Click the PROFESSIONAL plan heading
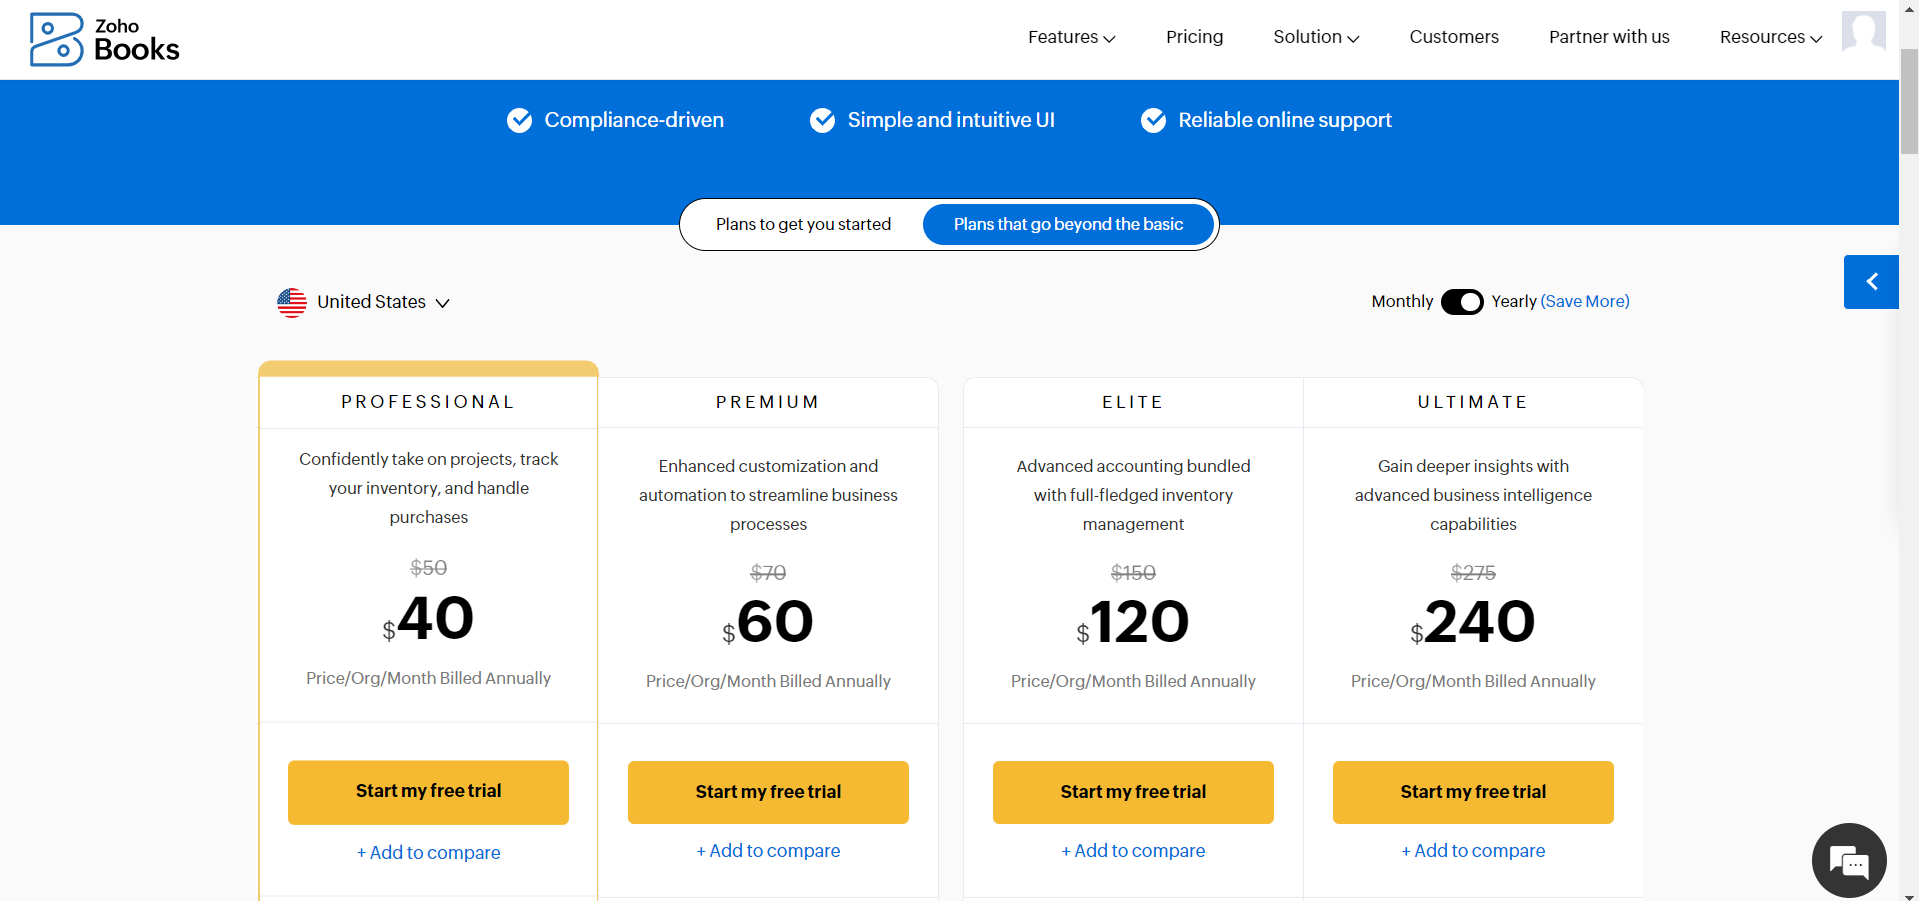The image size is (1919, 901). pos(428,402)
